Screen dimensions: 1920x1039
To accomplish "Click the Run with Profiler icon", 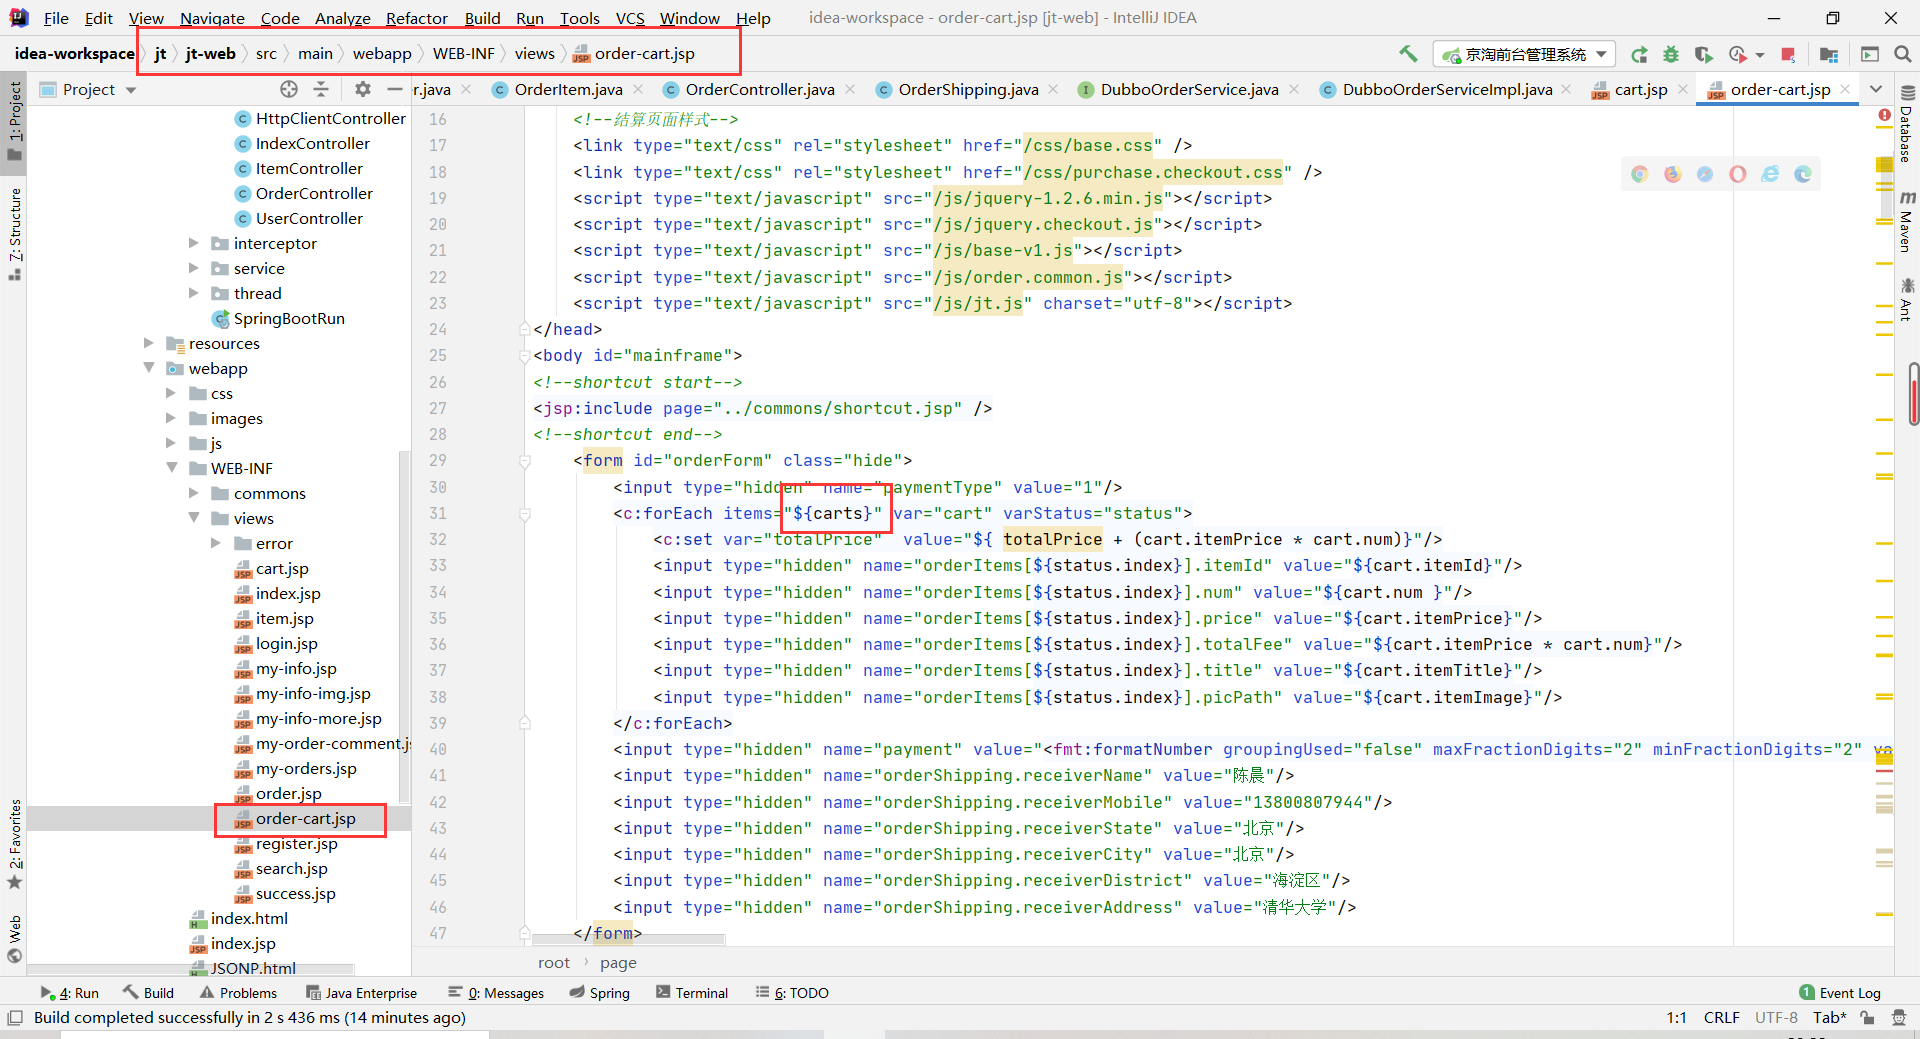I will 1738,54.
